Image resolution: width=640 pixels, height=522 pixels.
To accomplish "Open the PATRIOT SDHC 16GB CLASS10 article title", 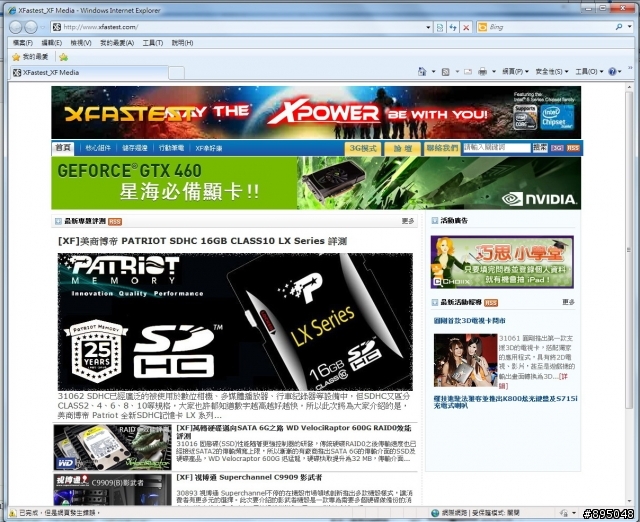I will tap(202, 241).
